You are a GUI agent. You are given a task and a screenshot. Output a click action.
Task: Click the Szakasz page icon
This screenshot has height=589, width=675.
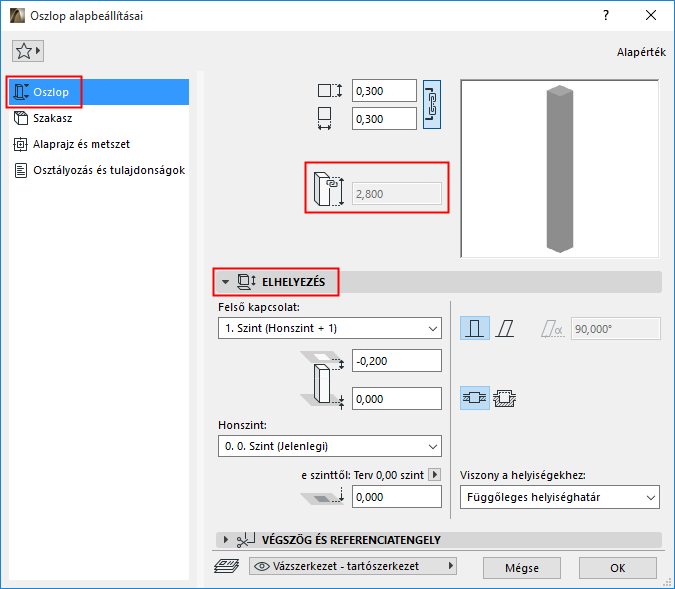[21, 118]
